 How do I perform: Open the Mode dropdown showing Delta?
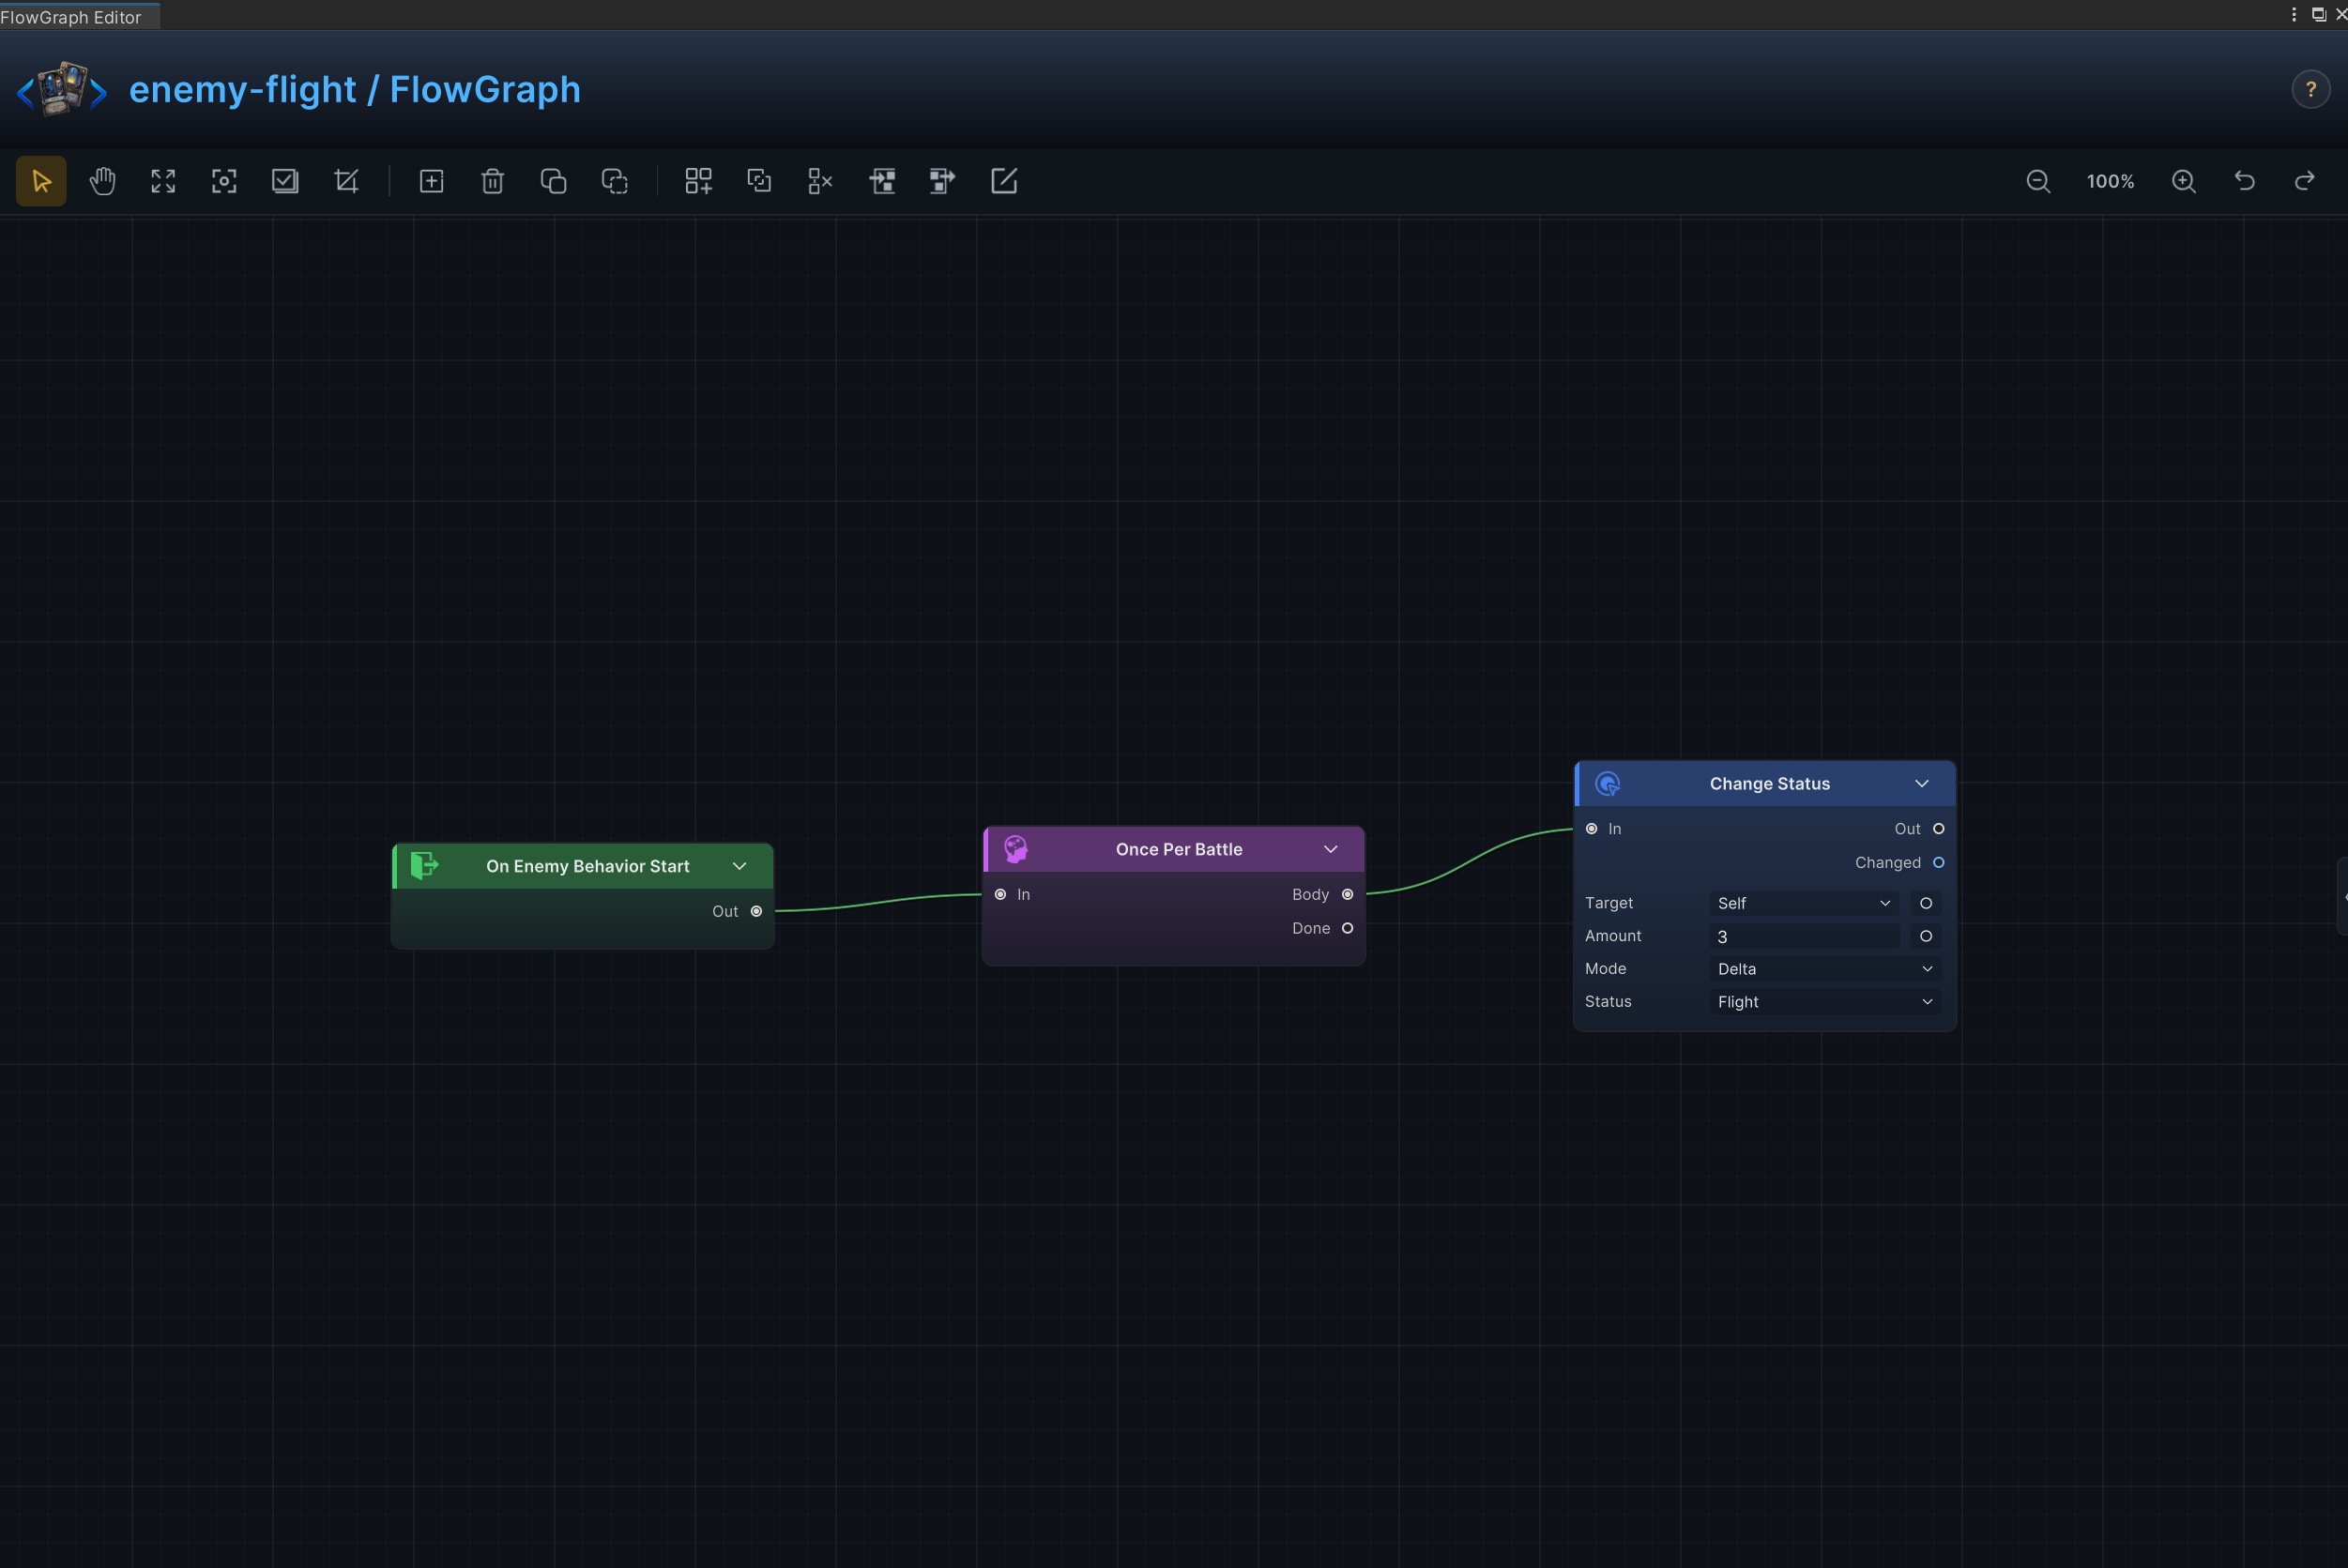click(1825, 969)
